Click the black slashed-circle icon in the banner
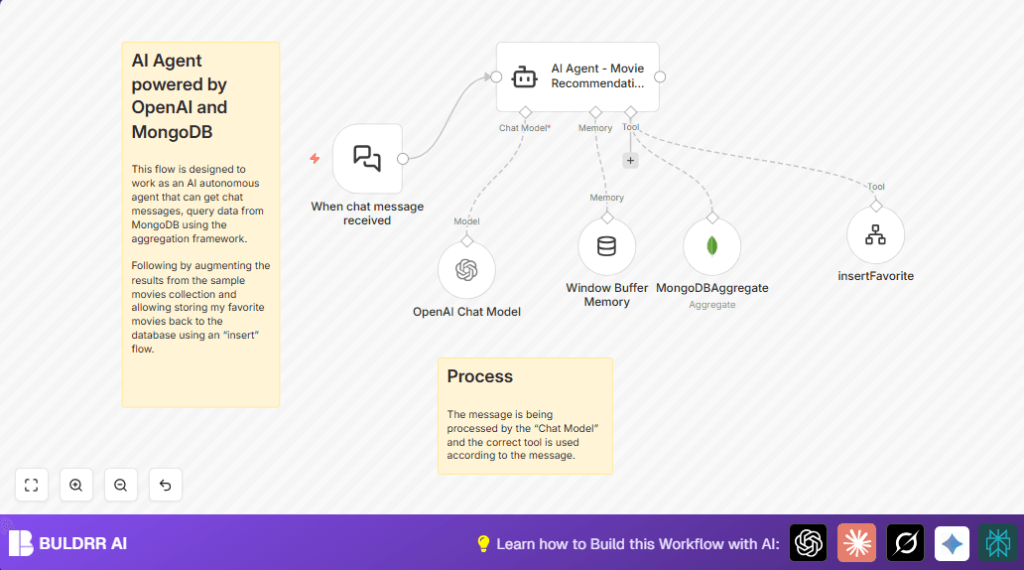Screen dimensions: 1024x570 tap(905, 543)
